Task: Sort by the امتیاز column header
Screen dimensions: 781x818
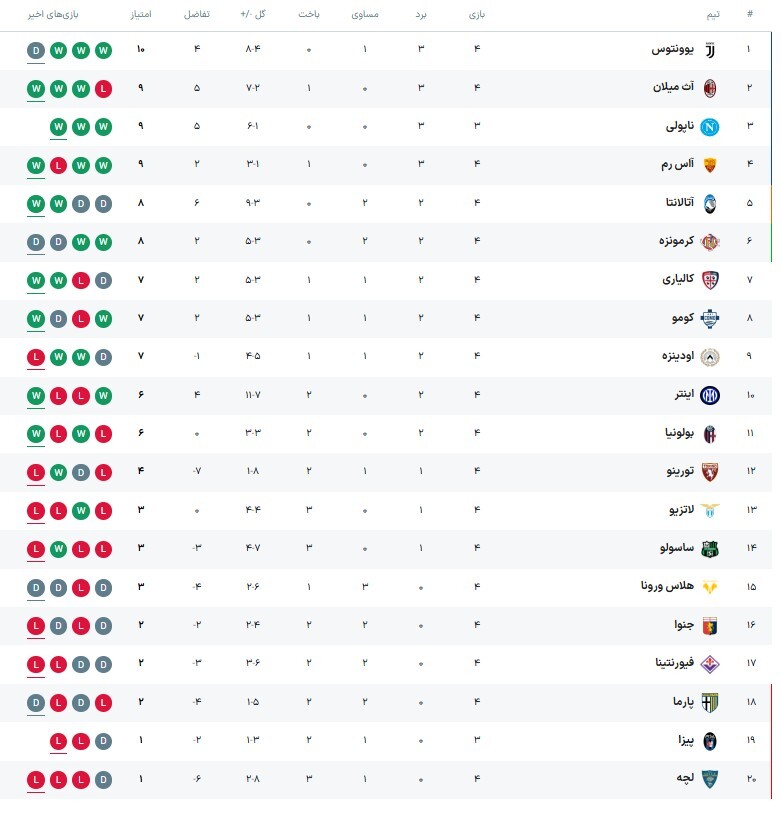Action: [x=141, y=15]
